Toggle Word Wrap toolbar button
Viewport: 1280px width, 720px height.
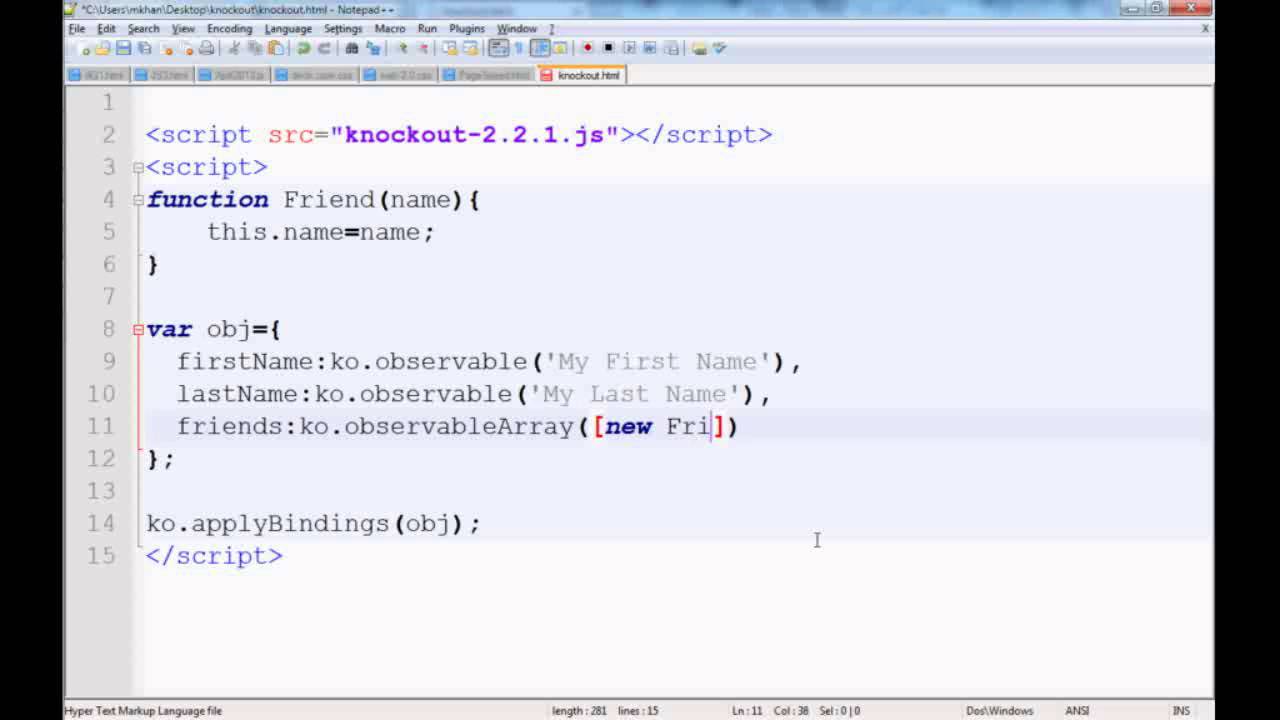pos(499,48)
